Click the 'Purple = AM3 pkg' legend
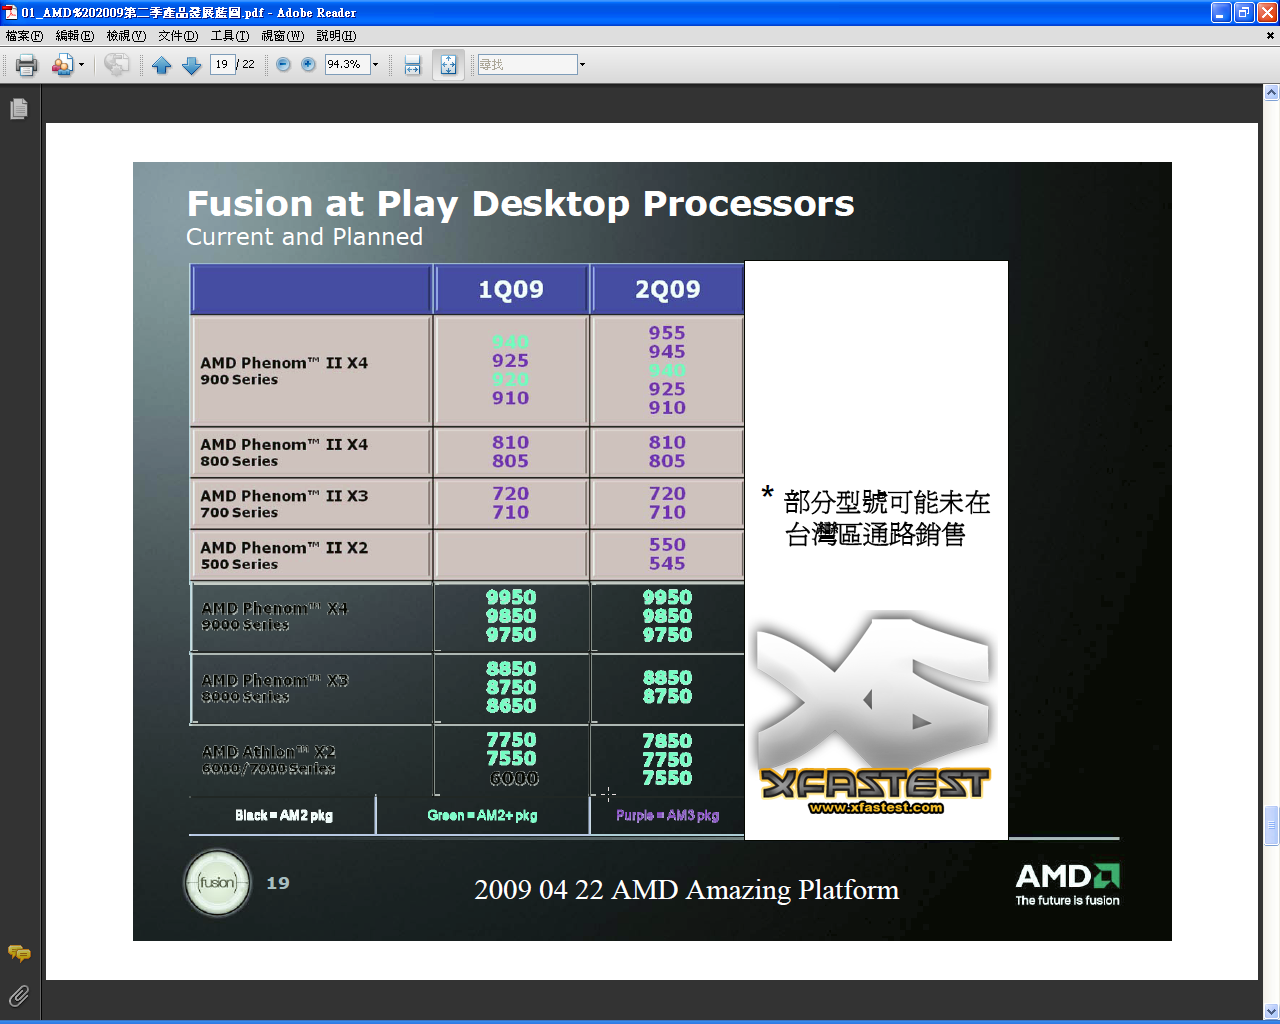The image size is (1280, 1024). tap(667, 815)
